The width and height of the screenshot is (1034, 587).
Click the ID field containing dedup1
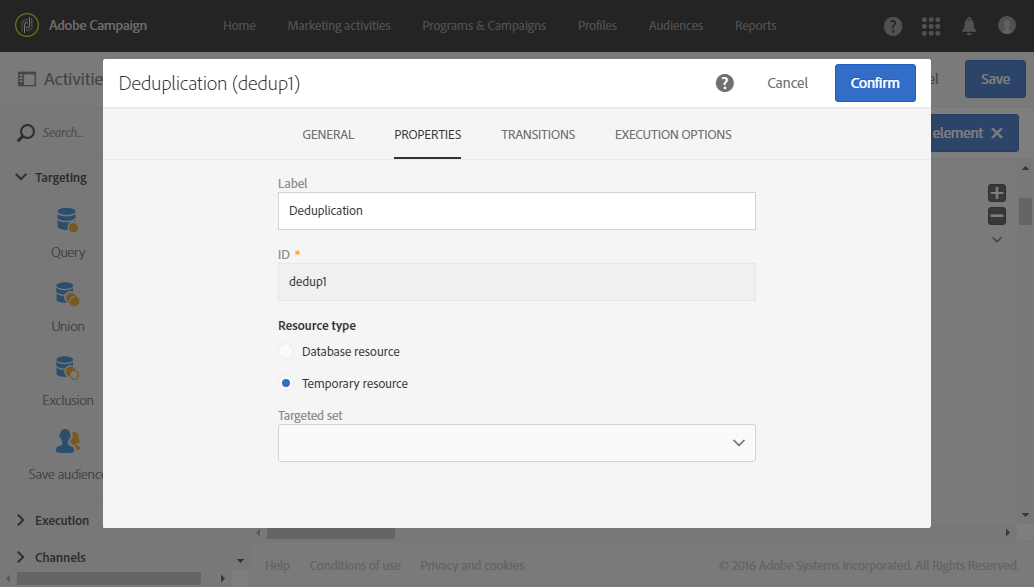(516, 282)
